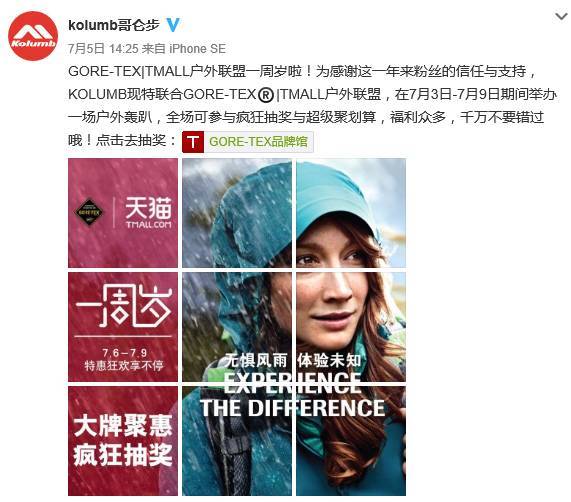Open the bottom-right red hair jacket thumbnail
Image resolution: width=571 pixels, height=502 pixels.
click(351, 441)
